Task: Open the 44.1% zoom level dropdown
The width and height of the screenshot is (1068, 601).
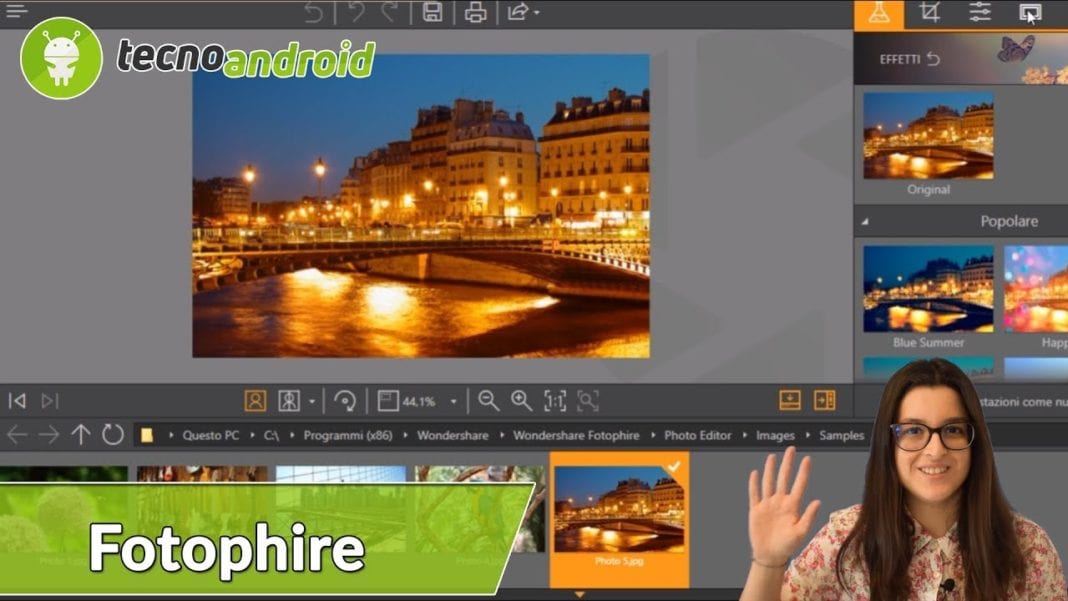Action: (453, 401)
